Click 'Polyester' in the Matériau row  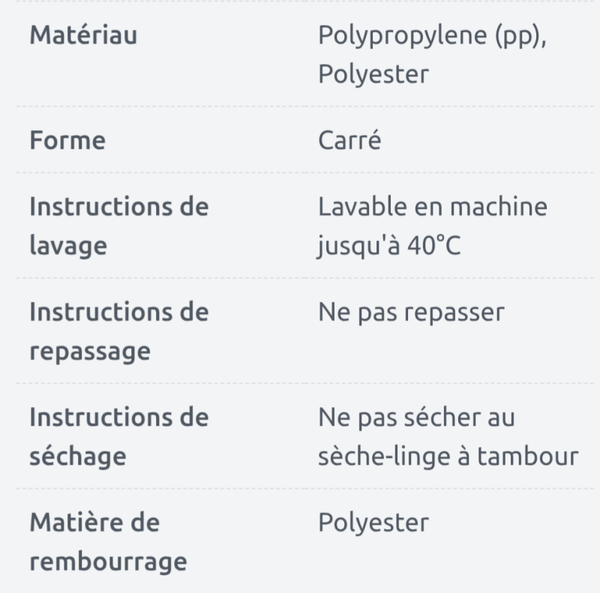[x=373, y=74]
